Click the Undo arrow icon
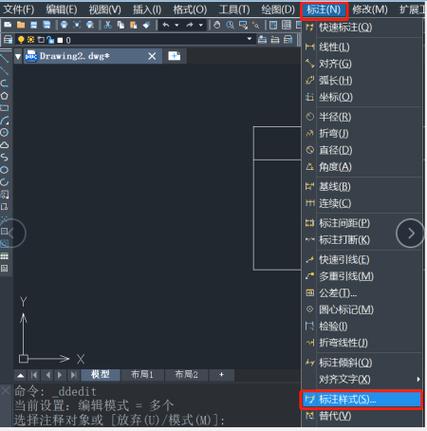This screenshot has height=431, width=427. tap(166, 25)
